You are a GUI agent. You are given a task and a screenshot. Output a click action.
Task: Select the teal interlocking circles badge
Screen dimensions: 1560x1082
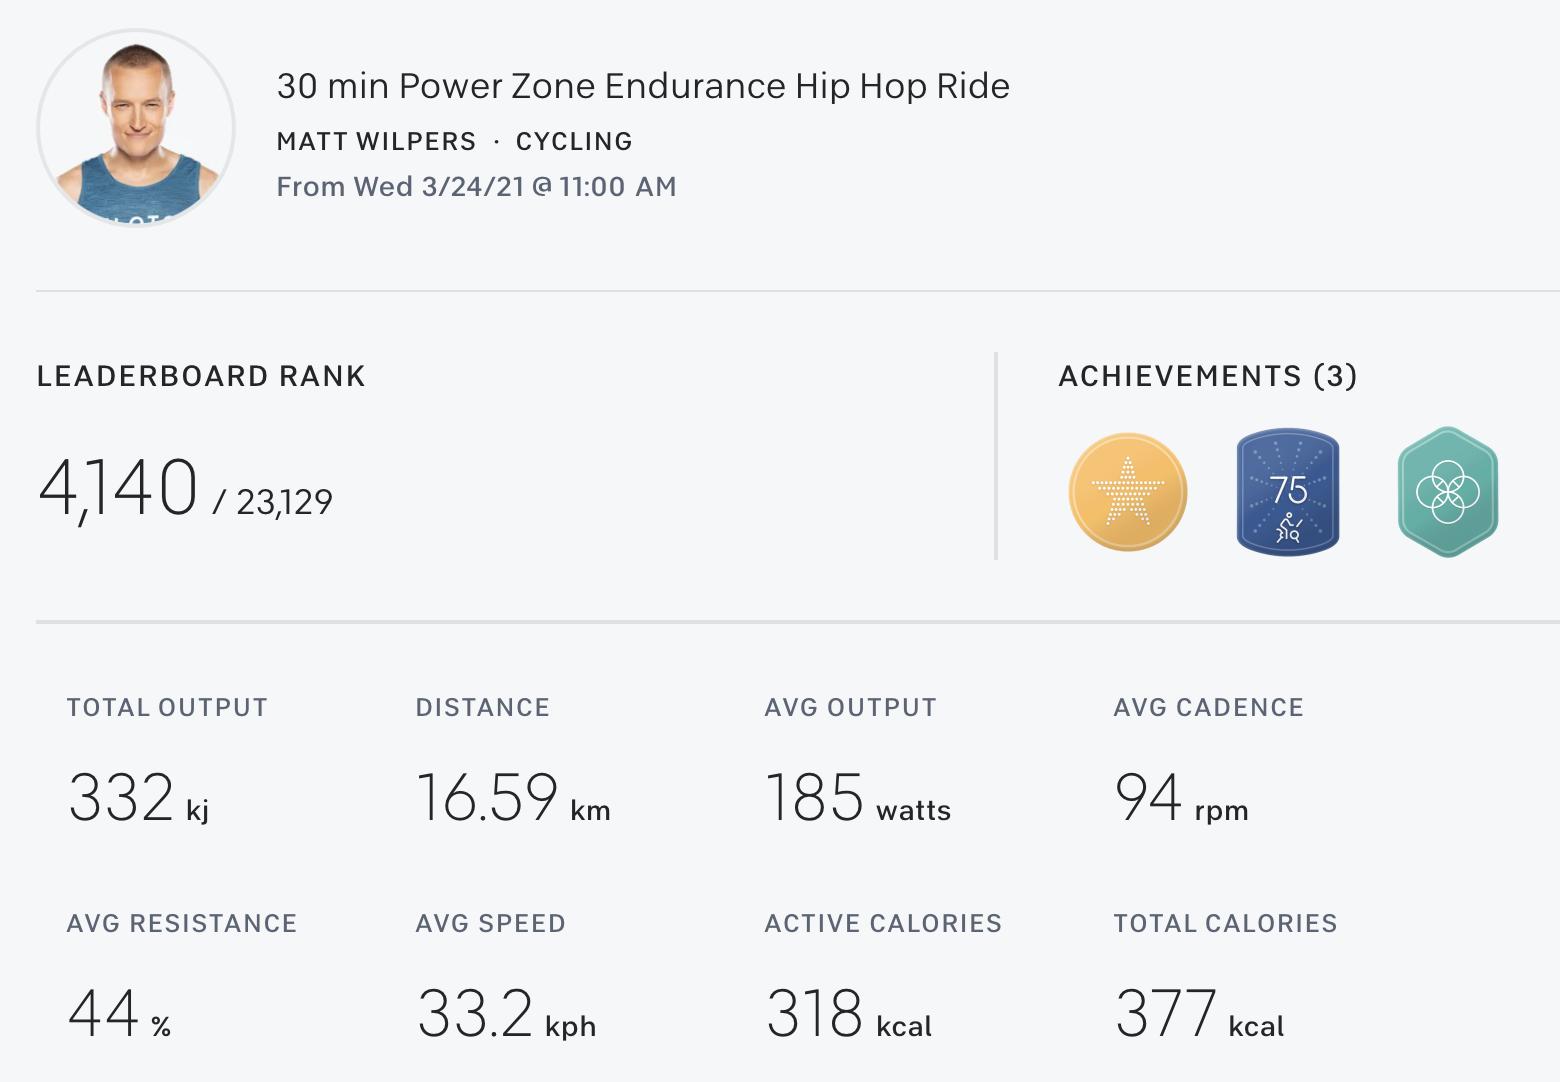[x=1447, y=492]
